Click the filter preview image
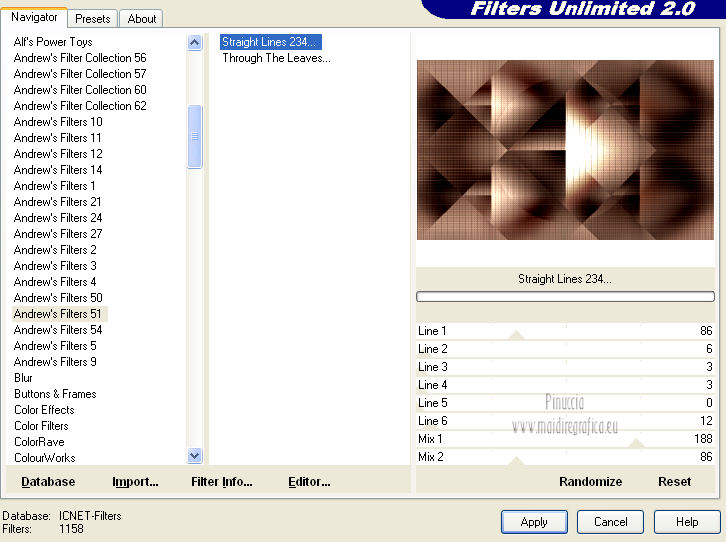Screen dimensions: 726x542 click(x=565, y=150)
